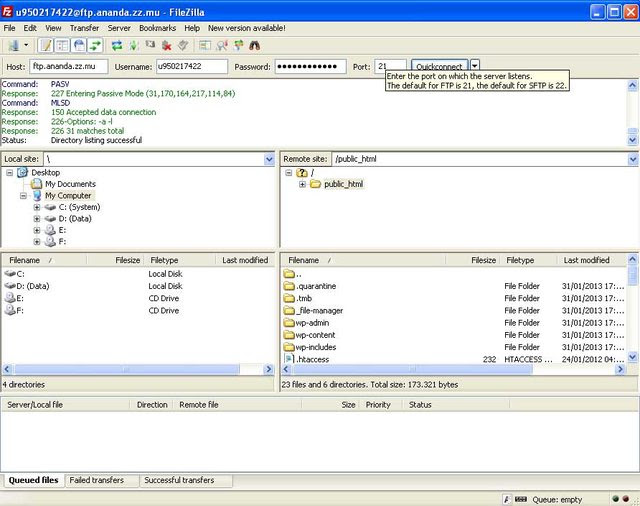Reconnect to the last server
The image size is (640, 506).
[x=183, y=45]
